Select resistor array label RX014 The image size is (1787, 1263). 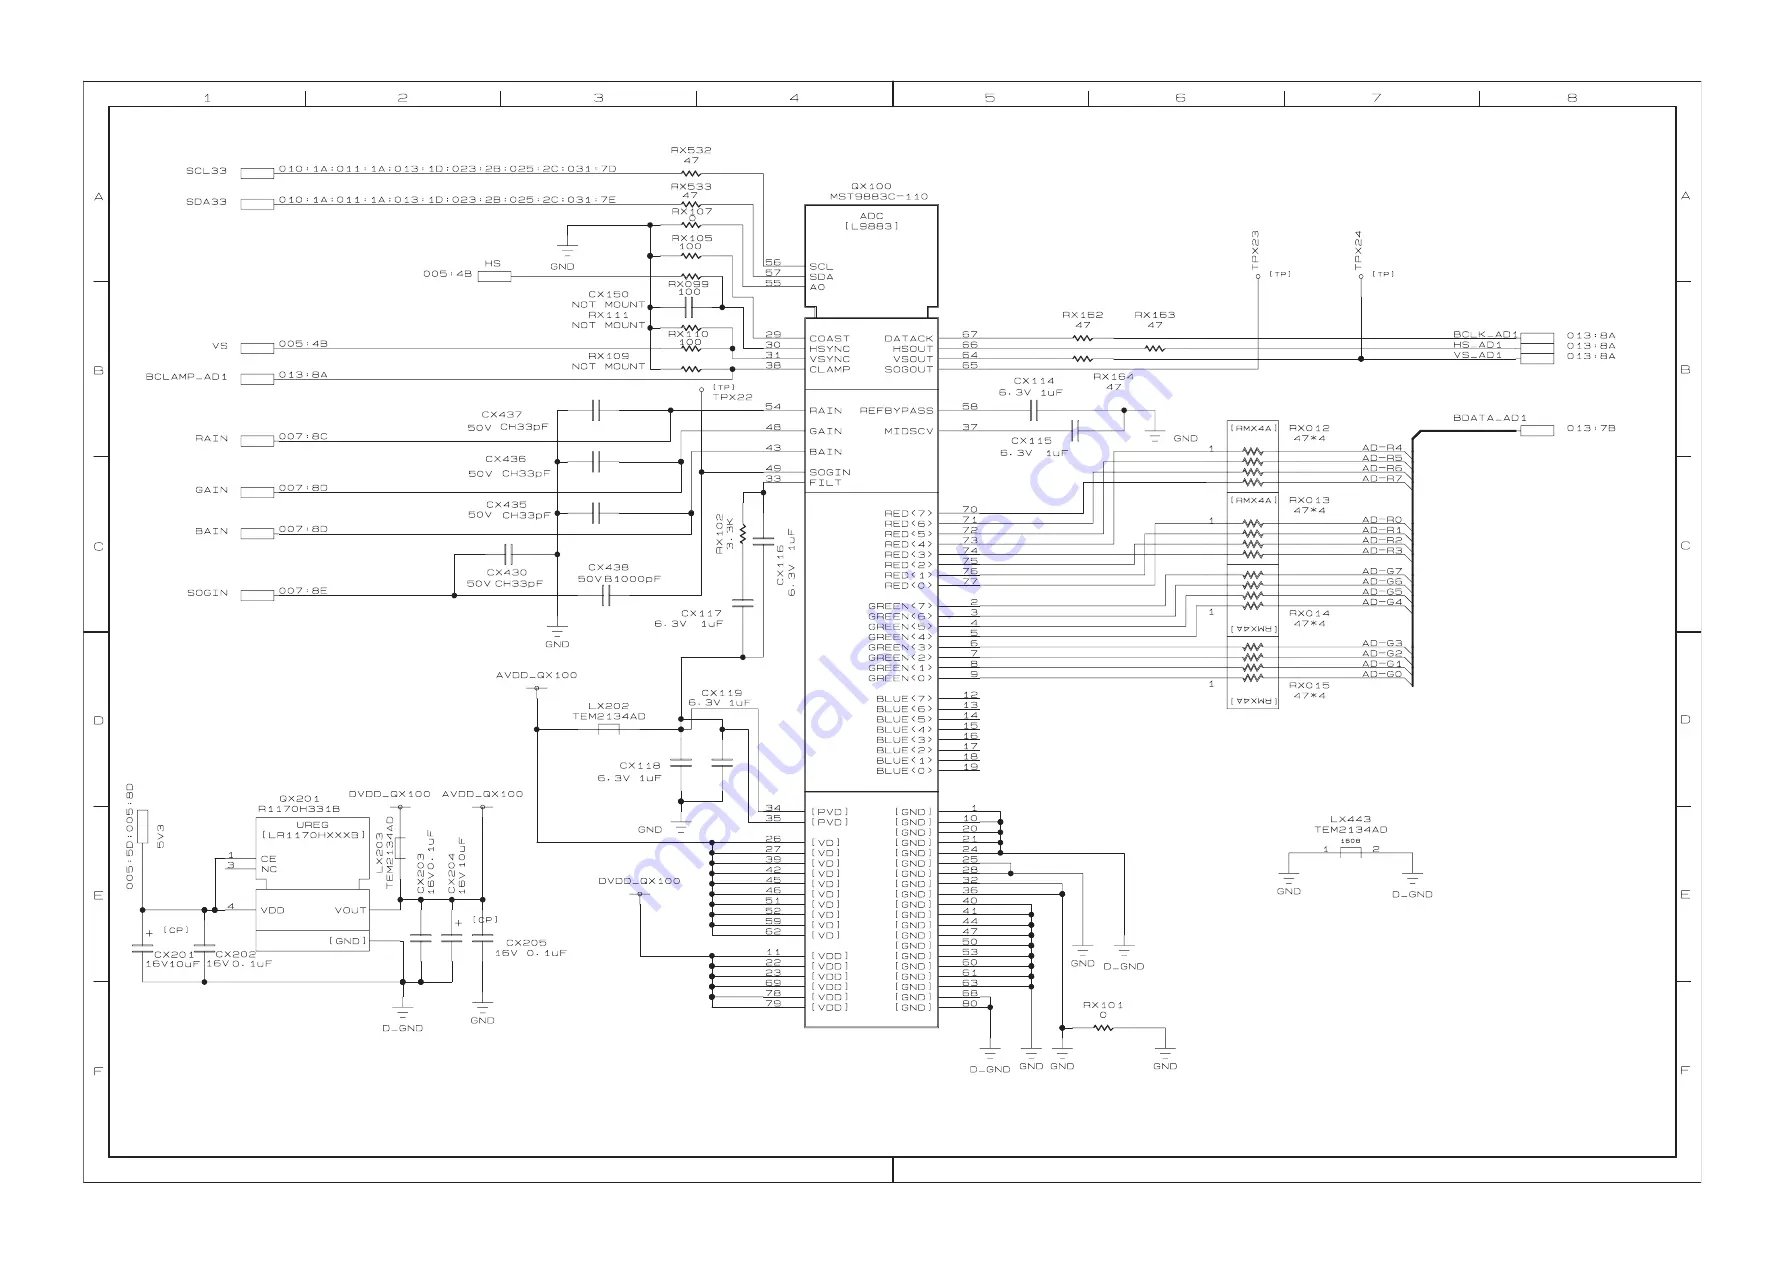click(1309, 613)
